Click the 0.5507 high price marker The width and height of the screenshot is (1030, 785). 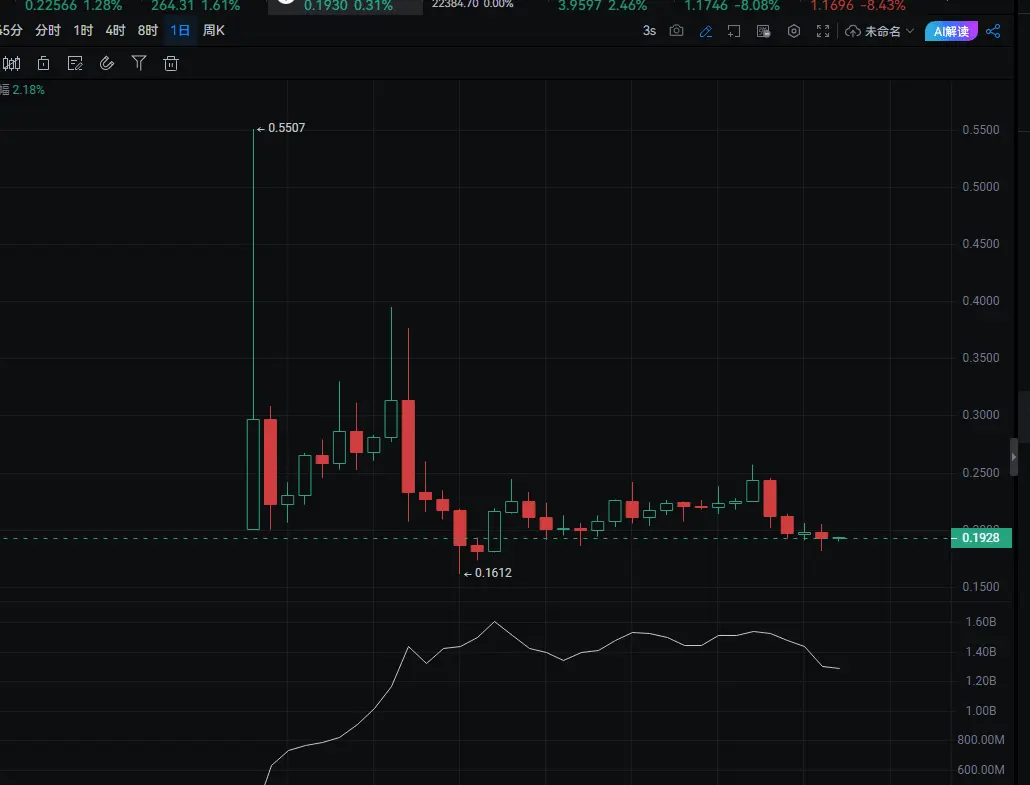[x=281, y=128]
